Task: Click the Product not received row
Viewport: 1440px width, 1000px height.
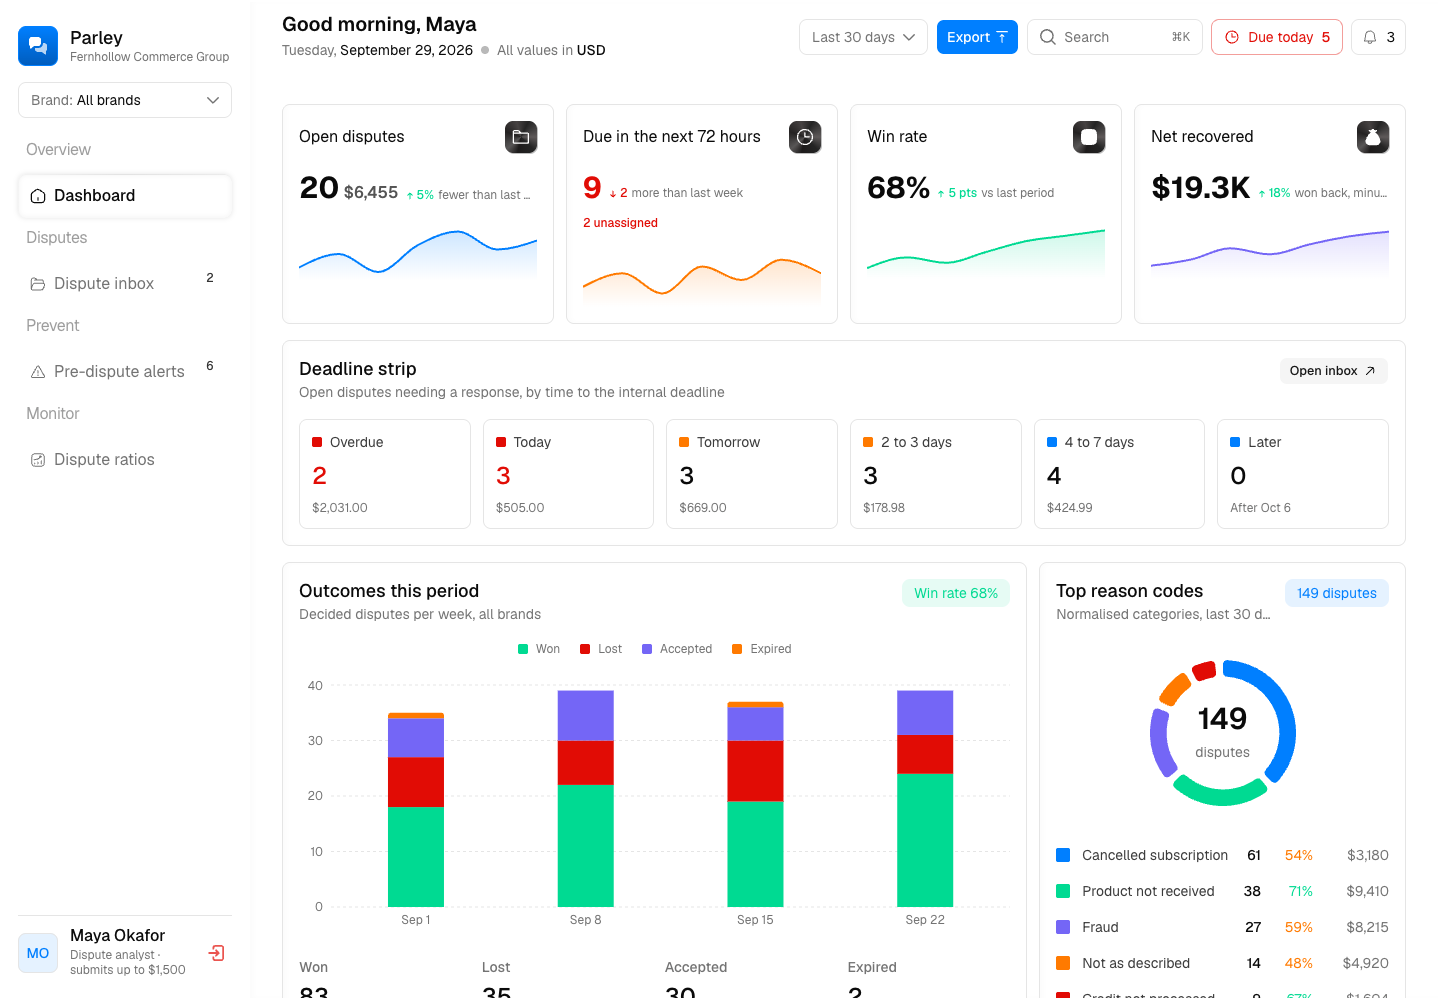Action: pyautogui.click(x=1222, y=891)
